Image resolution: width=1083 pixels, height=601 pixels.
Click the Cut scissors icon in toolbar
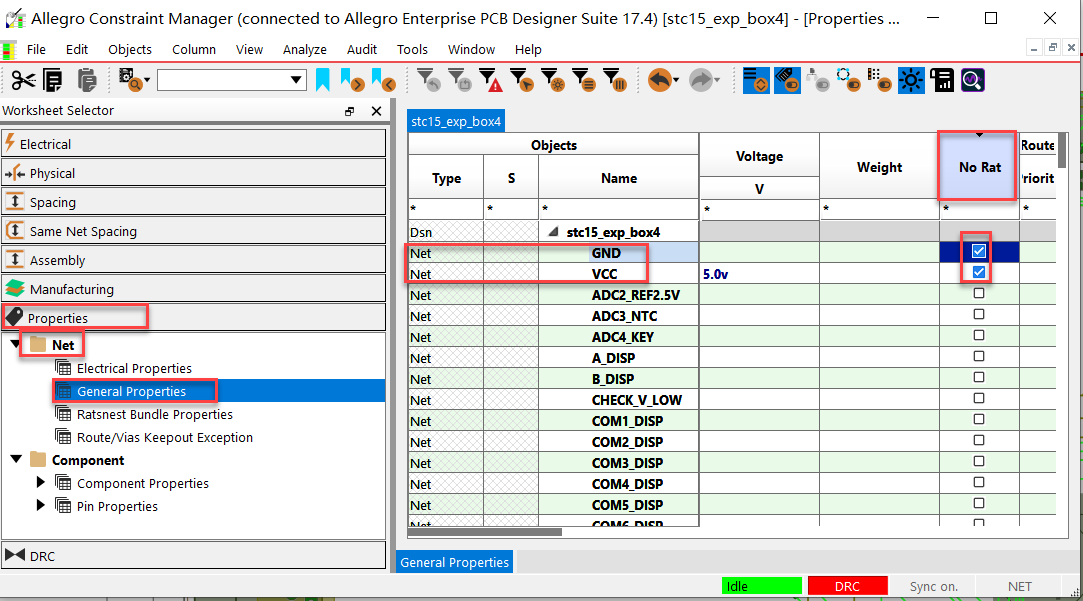23,80
